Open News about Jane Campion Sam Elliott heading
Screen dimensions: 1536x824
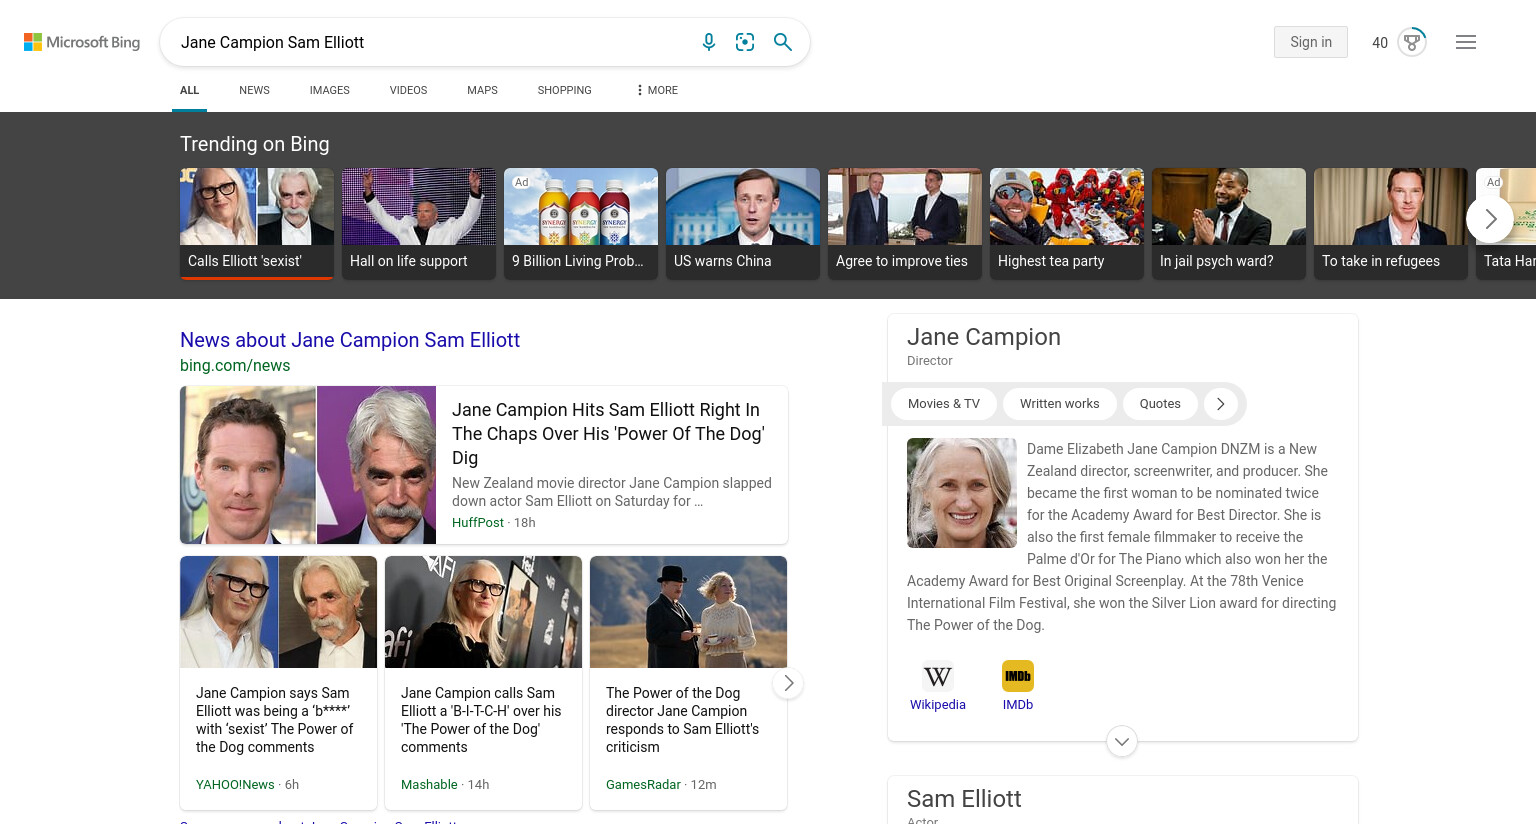350,340
